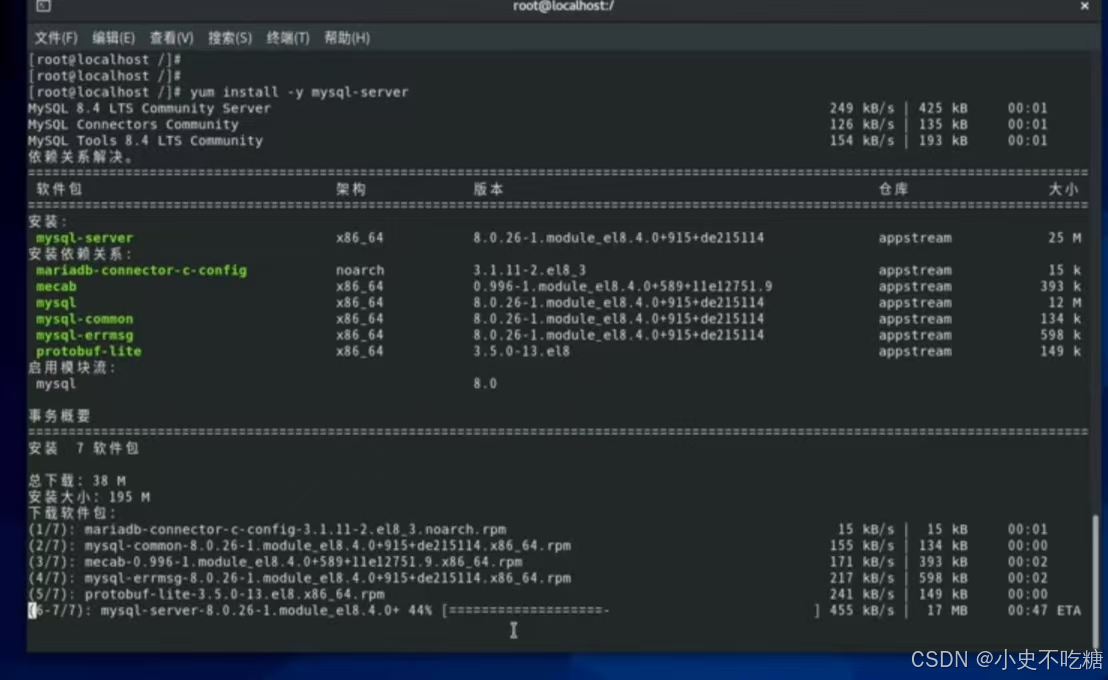Open the 查看(V) menu
Screen dimensions: 1108x680
click(x=171, y=38)
